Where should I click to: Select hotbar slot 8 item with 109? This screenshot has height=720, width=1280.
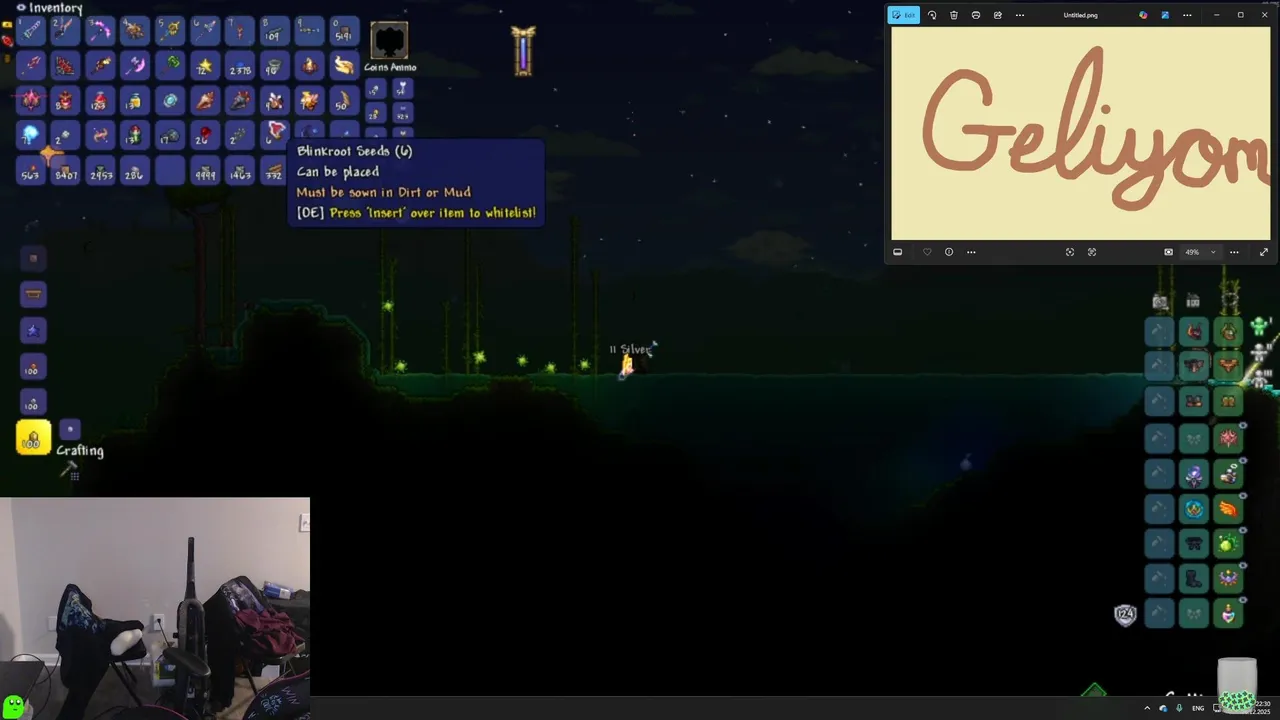[x=274, y=32]
